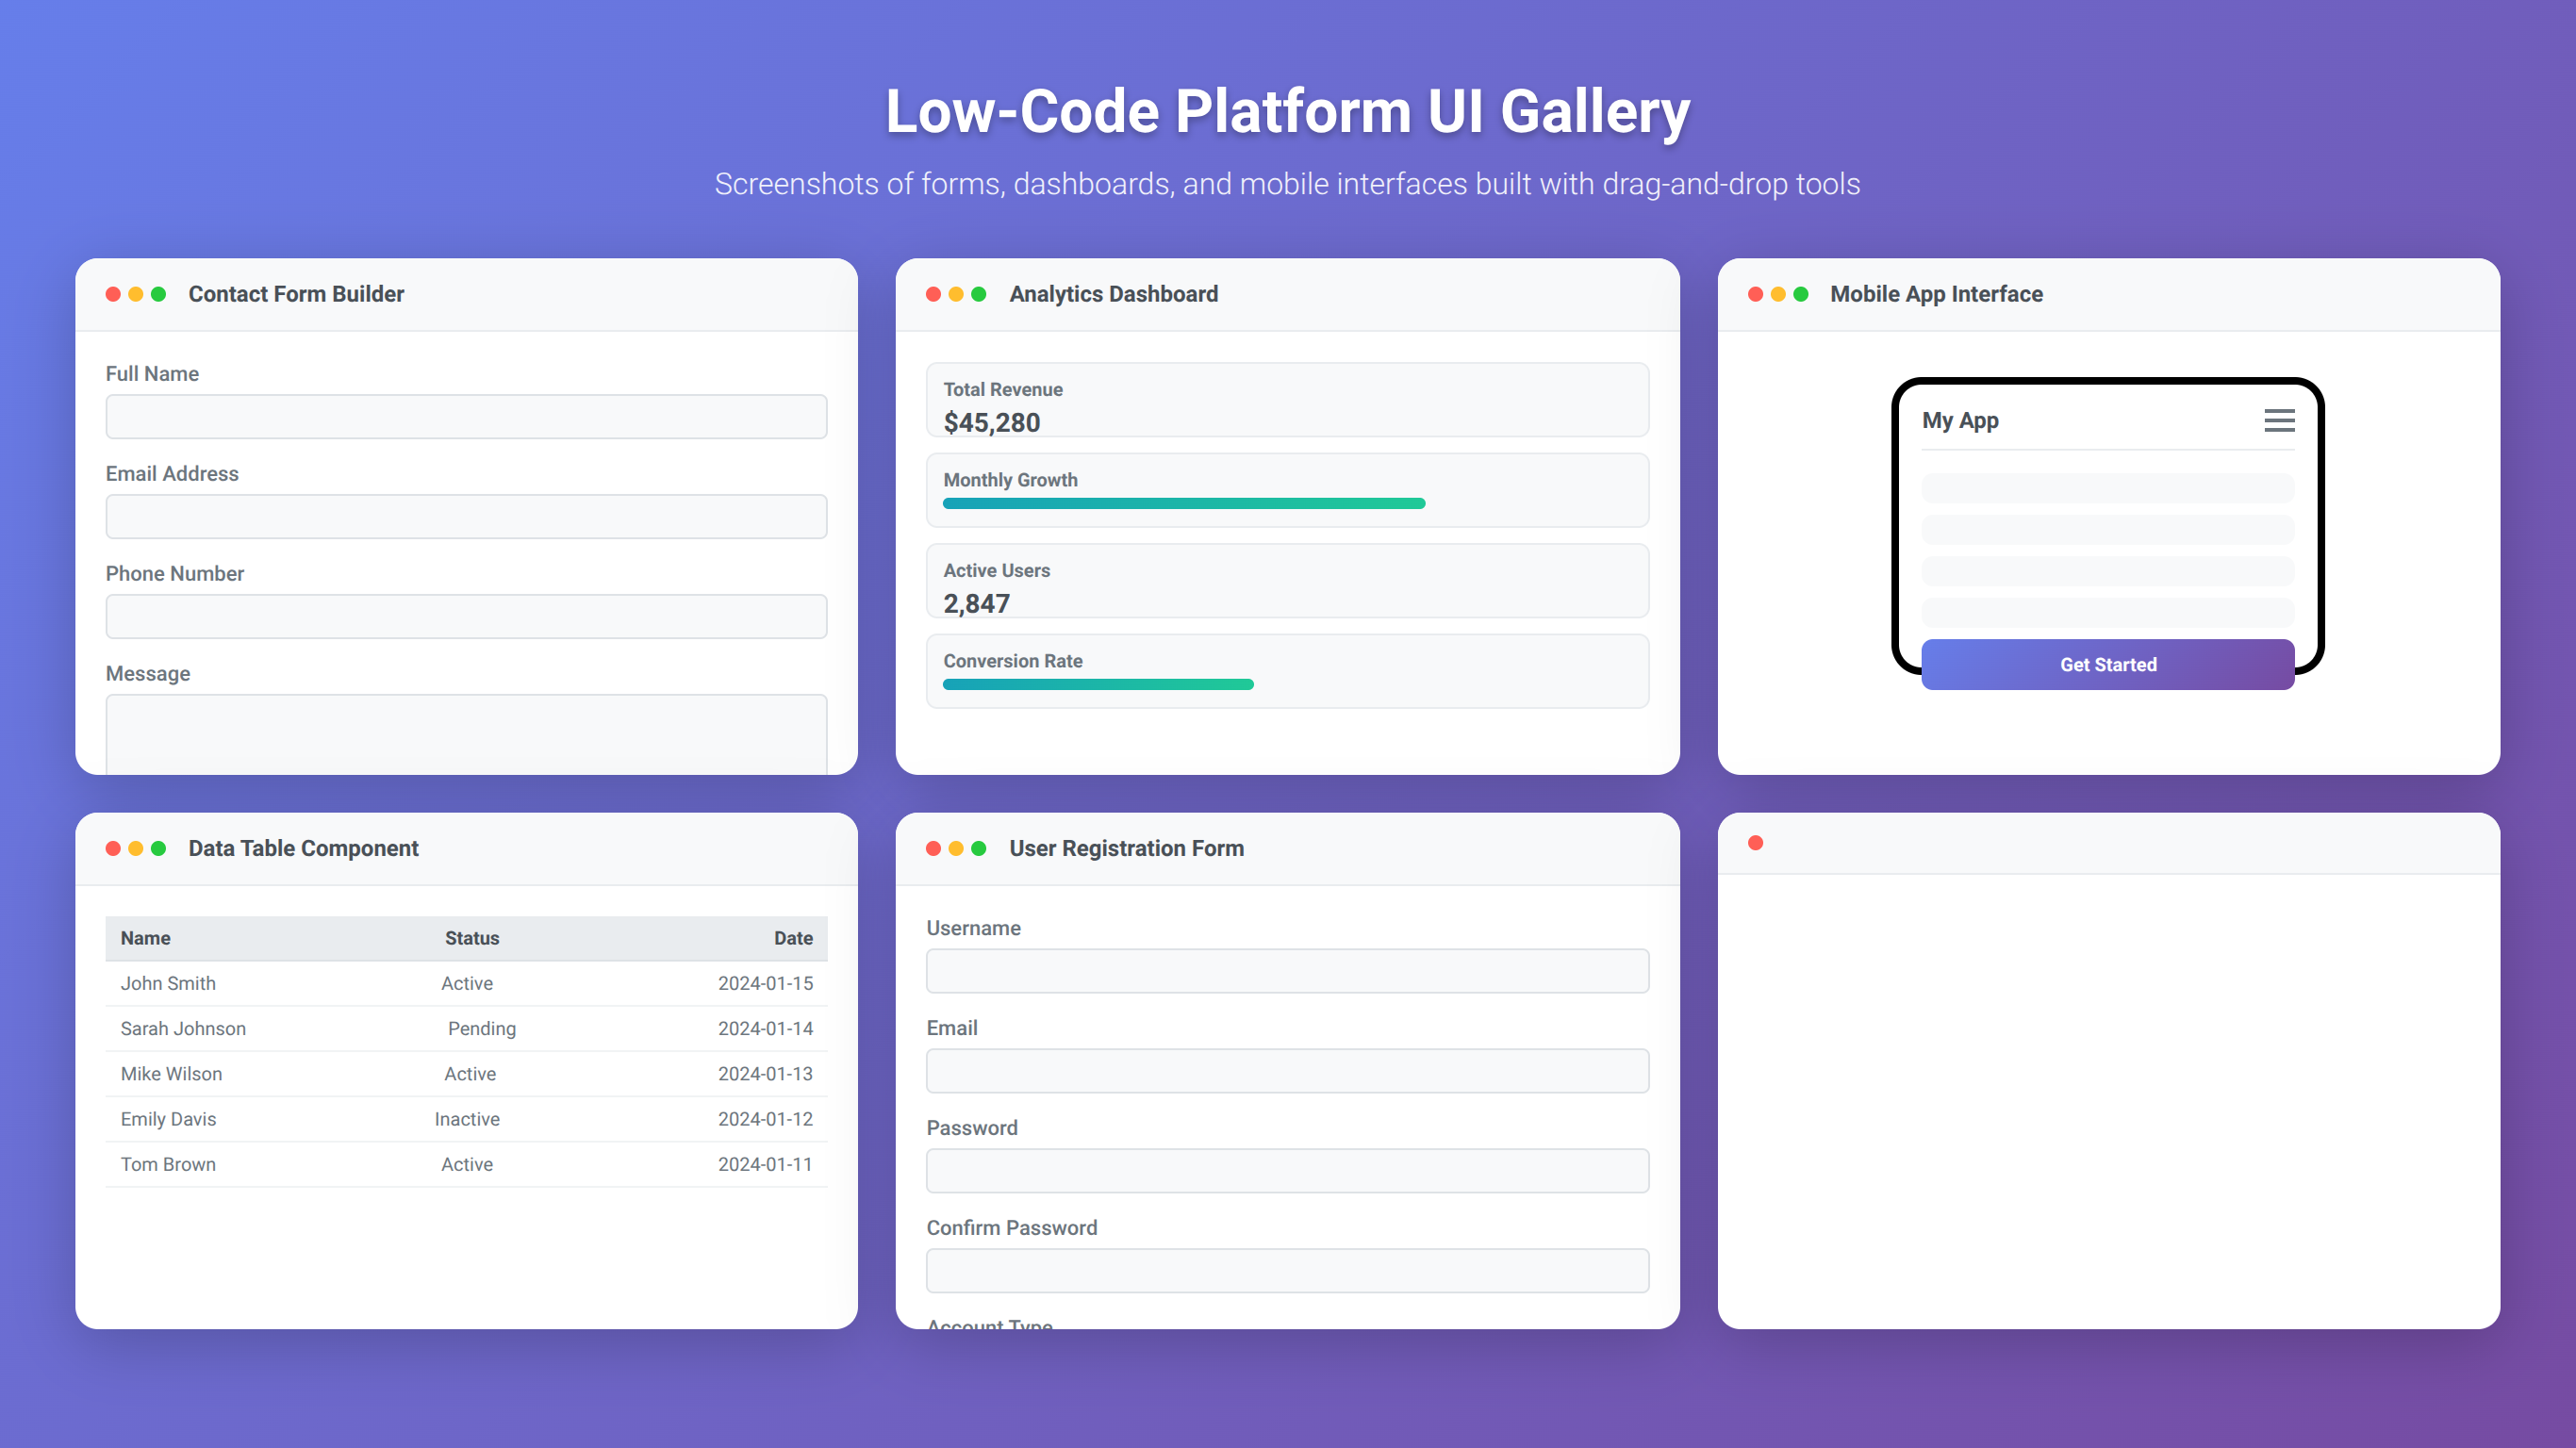This screenshot has height=1448, width=2576.
Task: Click the red dot on Analytics Dashboard
Action: [x=934, y=294]
